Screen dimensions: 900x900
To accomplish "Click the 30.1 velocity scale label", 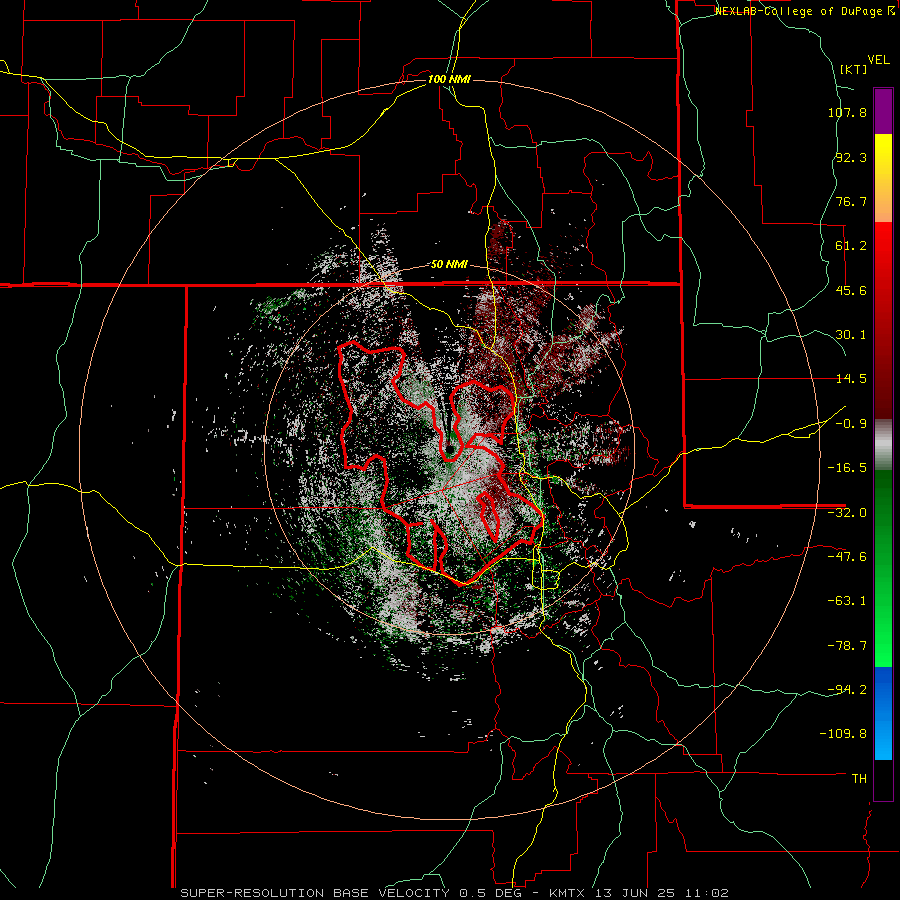I will coord(851,335).
